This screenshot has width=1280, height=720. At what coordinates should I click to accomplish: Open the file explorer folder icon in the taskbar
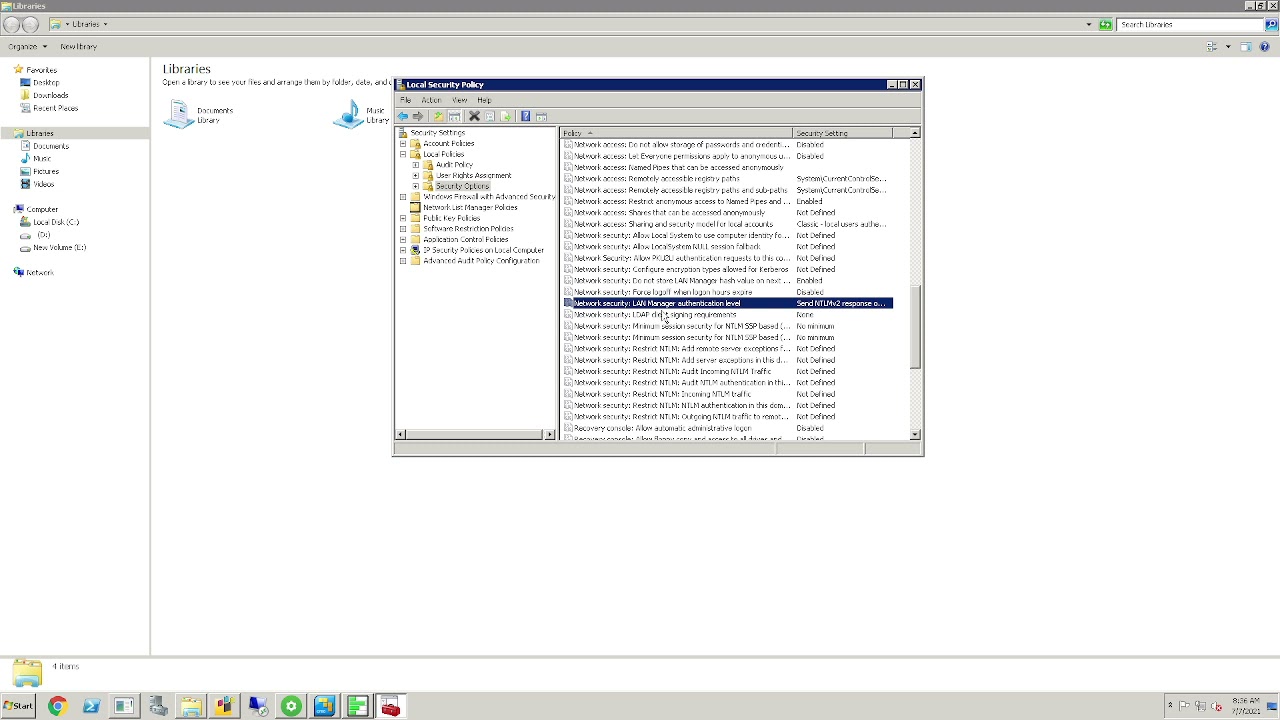pyautogui.click(x=191, y=707)
